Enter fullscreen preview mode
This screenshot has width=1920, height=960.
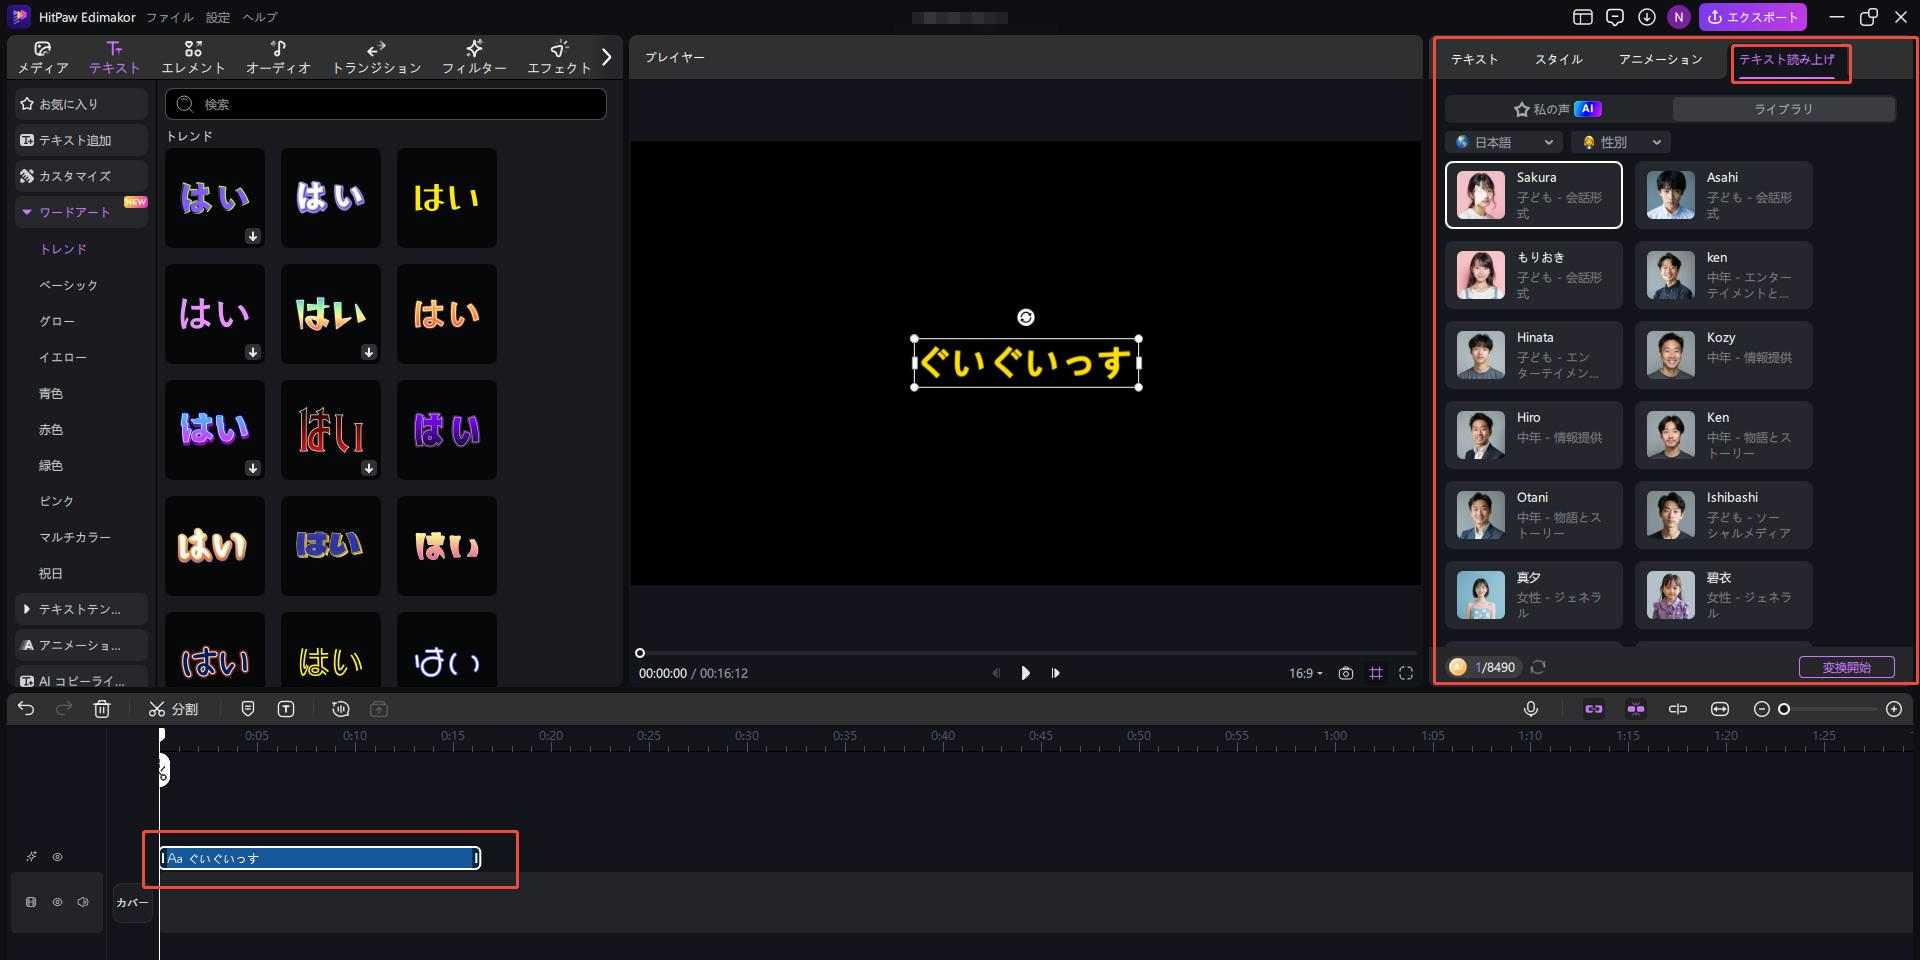point(1407,673)
